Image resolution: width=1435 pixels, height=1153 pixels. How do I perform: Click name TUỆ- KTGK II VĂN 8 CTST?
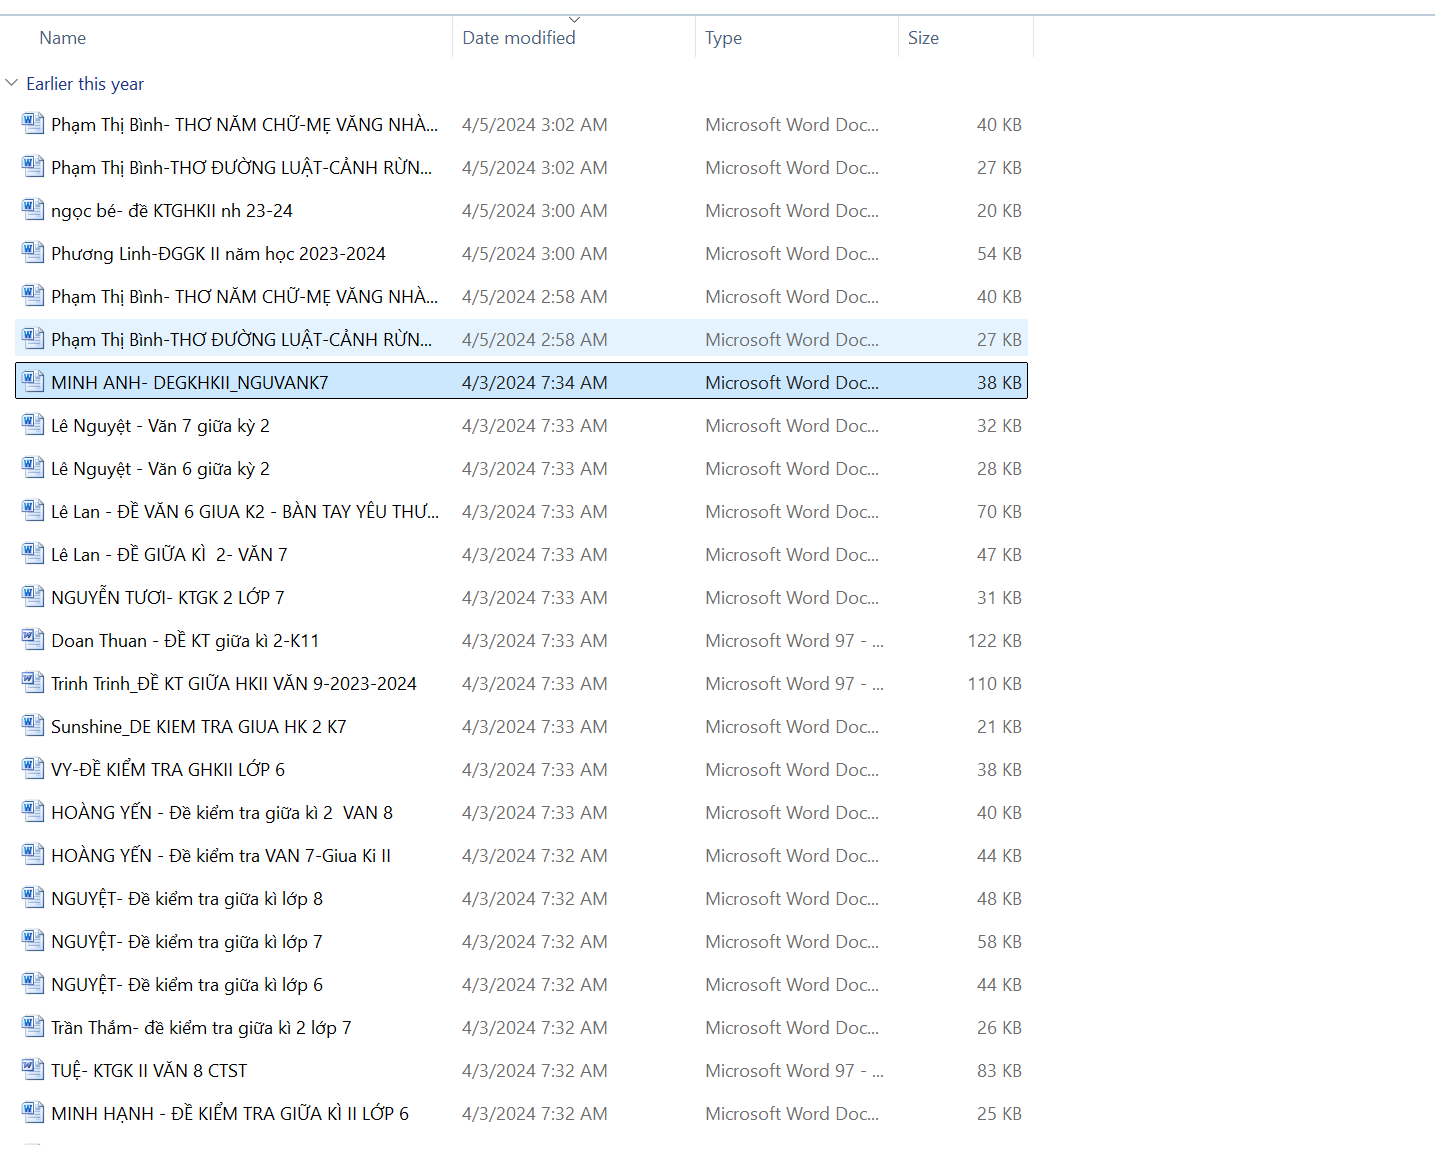(x=149, y=1071)
